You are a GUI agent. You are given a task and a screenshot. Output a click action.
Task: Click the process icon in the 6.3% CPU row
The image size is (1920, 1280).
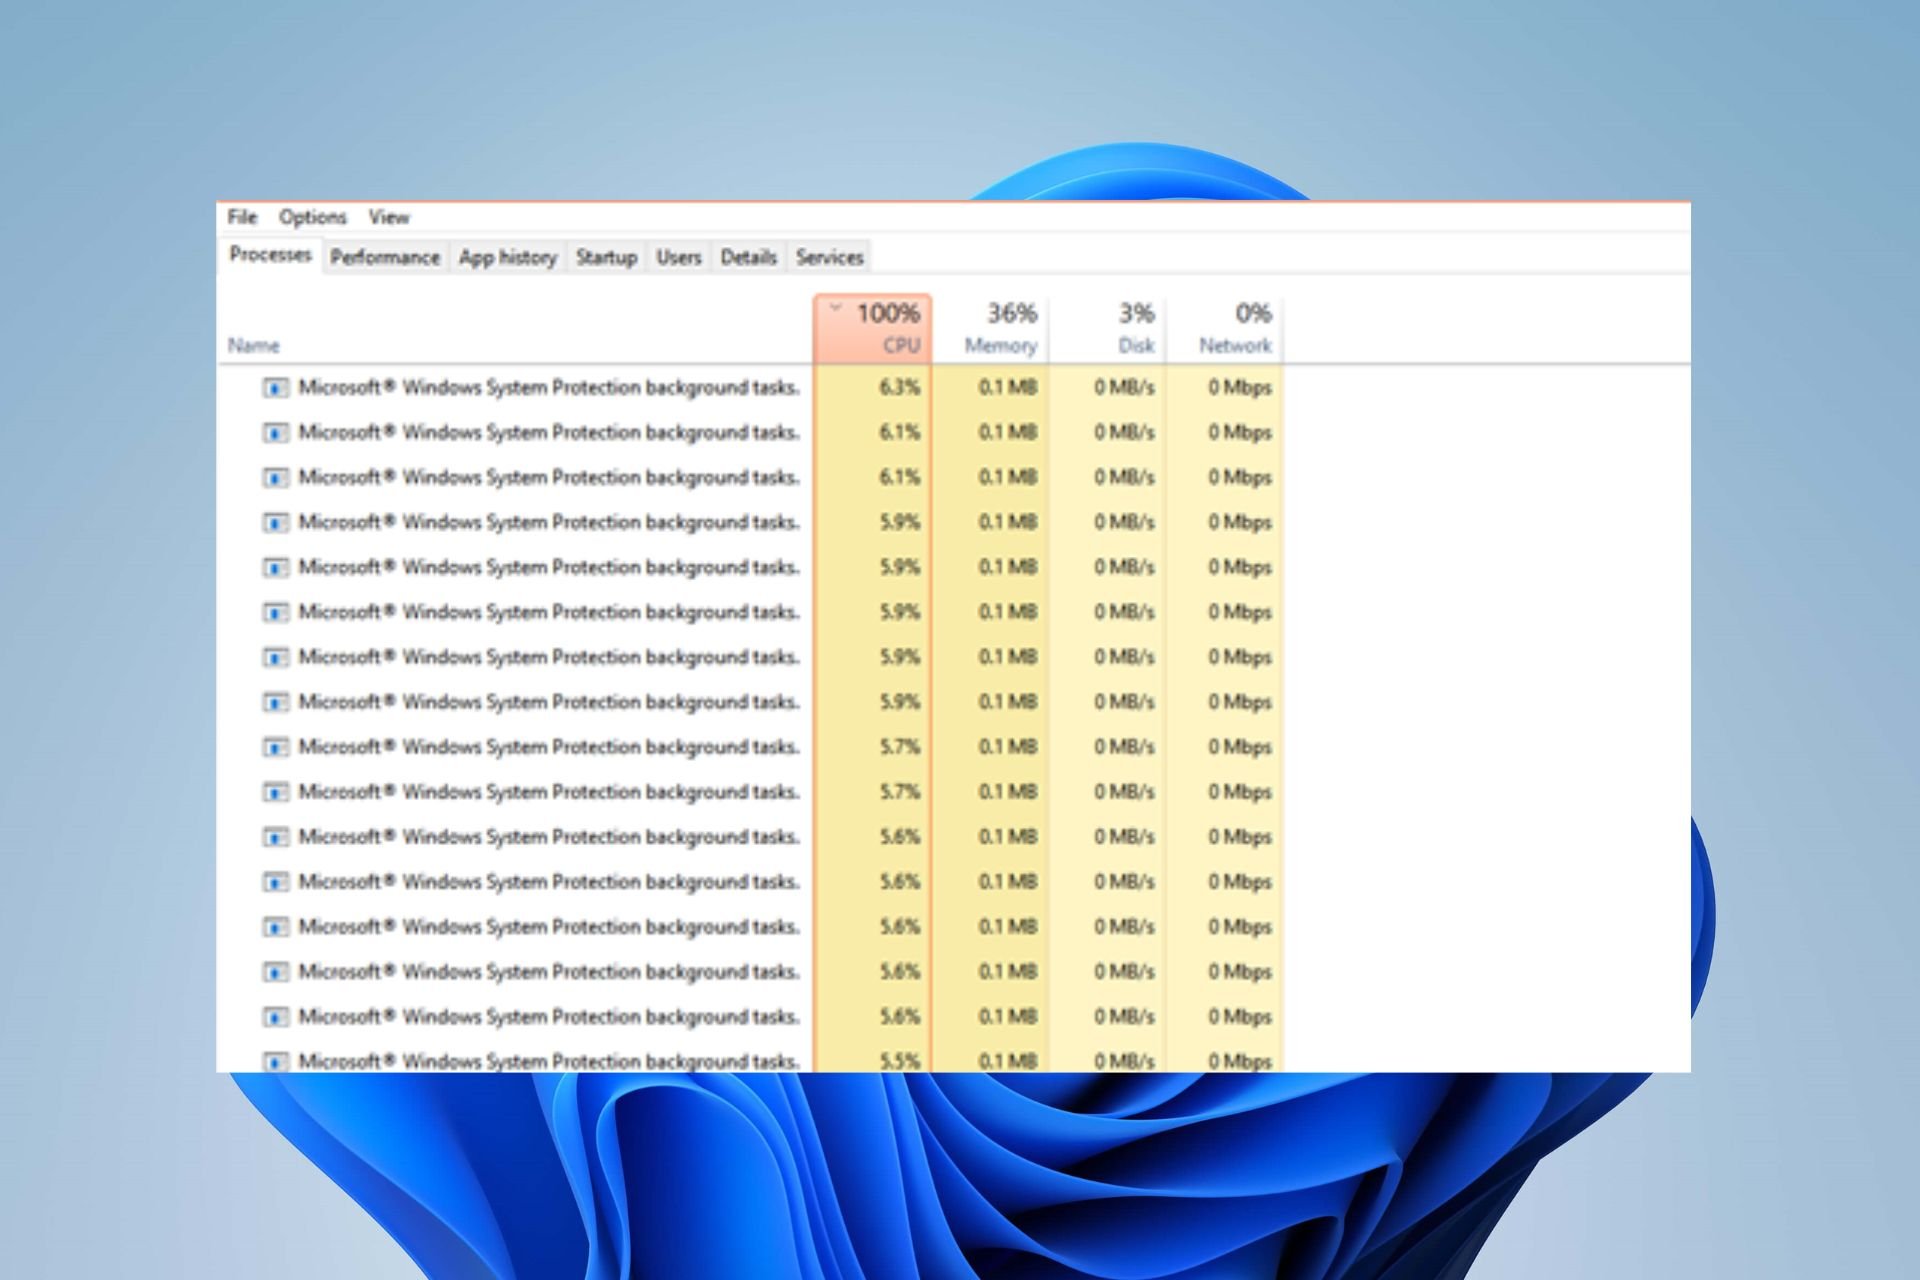click(x=275, y=388)
